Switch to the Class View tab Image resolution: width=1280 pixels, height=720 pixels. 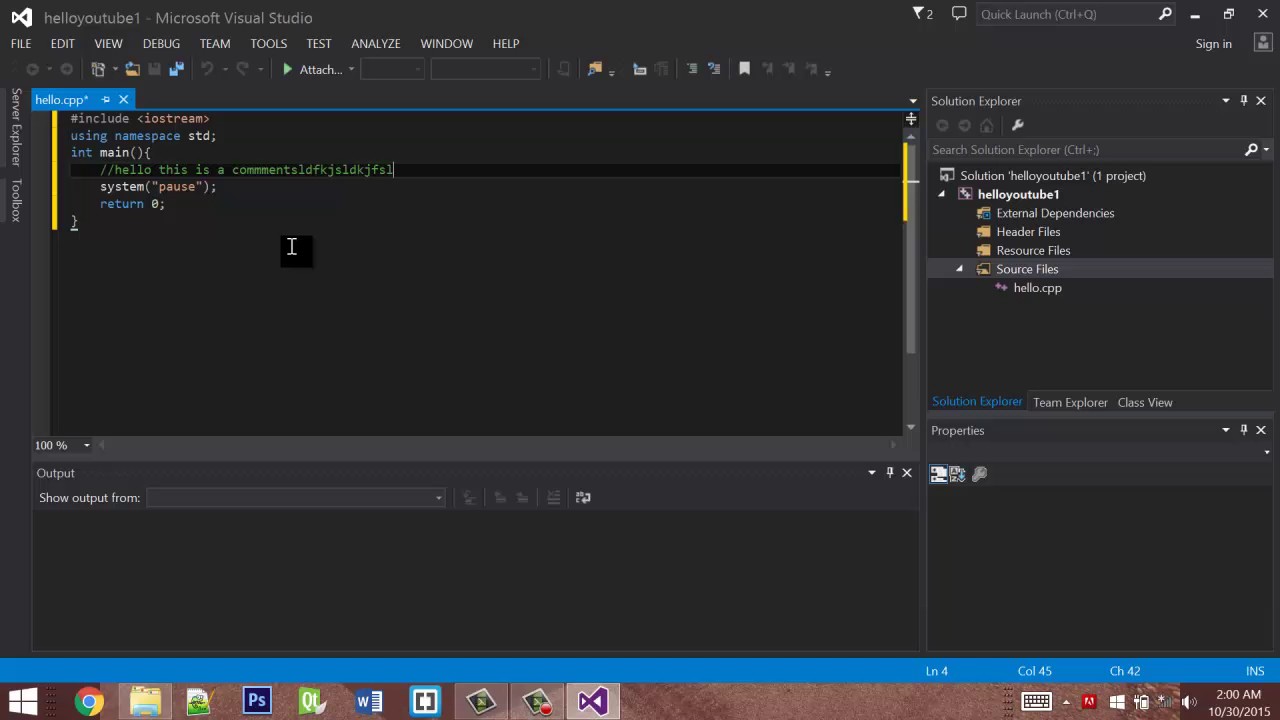pos(1144,402)
